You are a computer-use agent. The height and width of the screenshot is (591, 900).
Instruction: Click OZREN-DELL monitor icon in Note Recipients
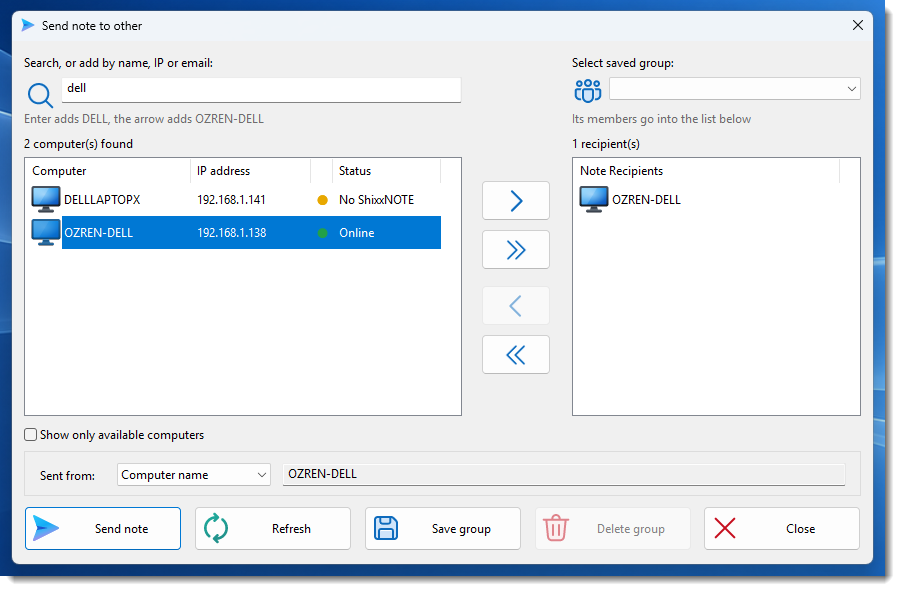pos(594,200)
